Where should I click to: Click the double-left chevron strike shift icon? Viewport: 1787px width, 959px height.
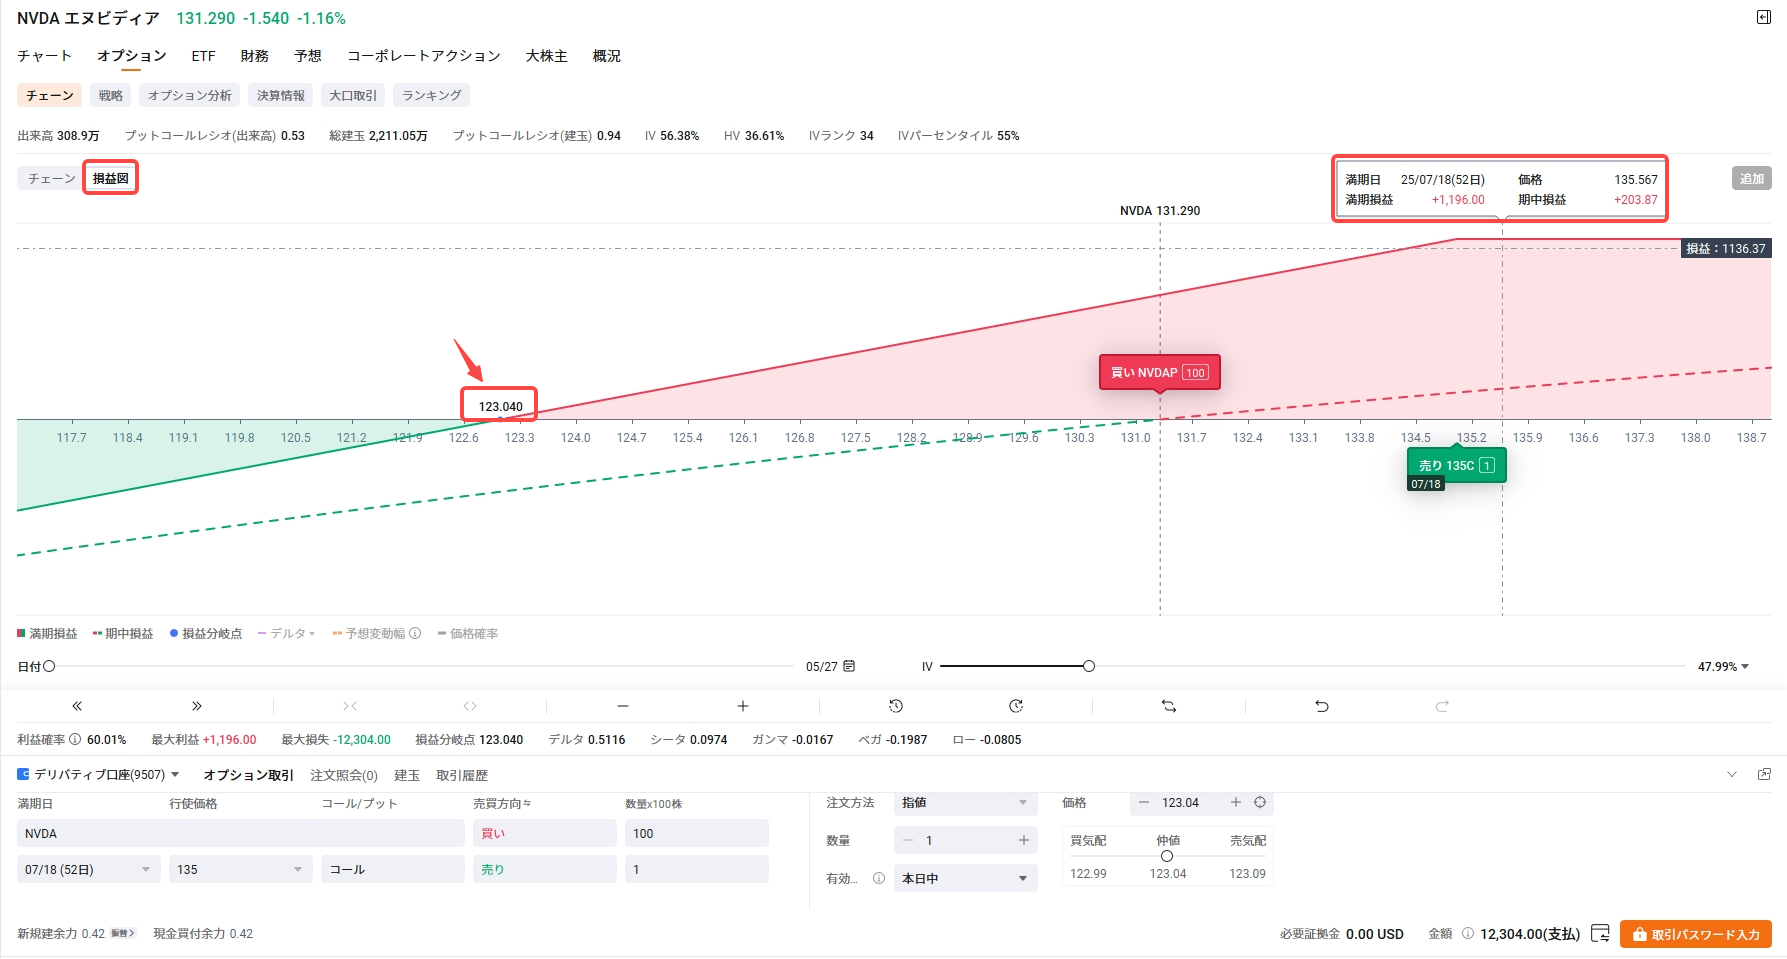[77, 706]
